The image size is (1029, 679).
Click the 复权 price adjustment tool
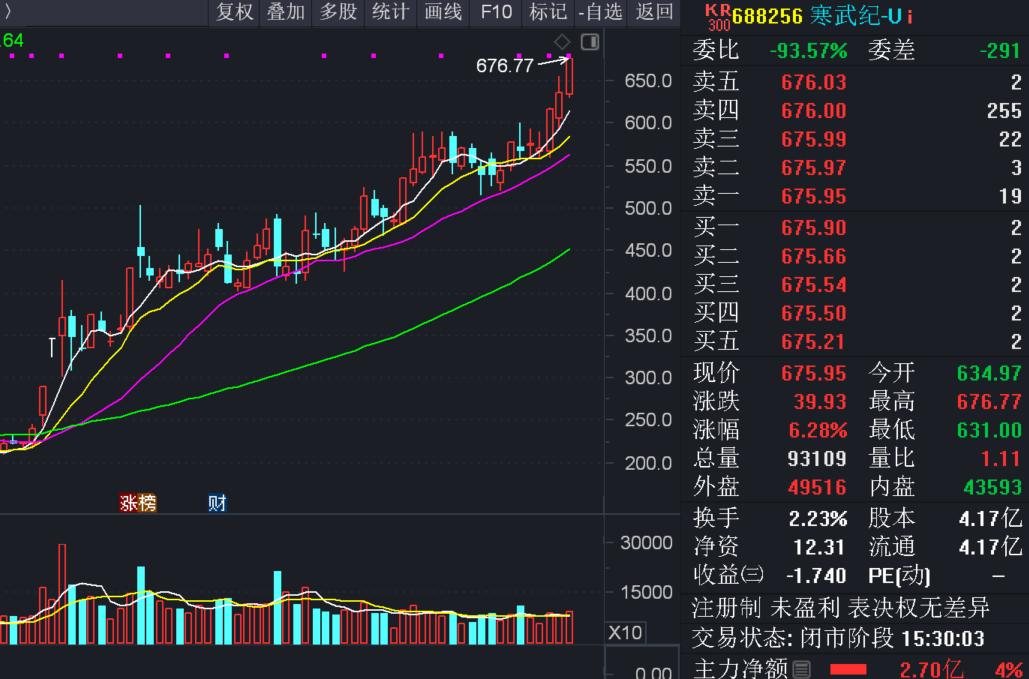tap(233, 14)
